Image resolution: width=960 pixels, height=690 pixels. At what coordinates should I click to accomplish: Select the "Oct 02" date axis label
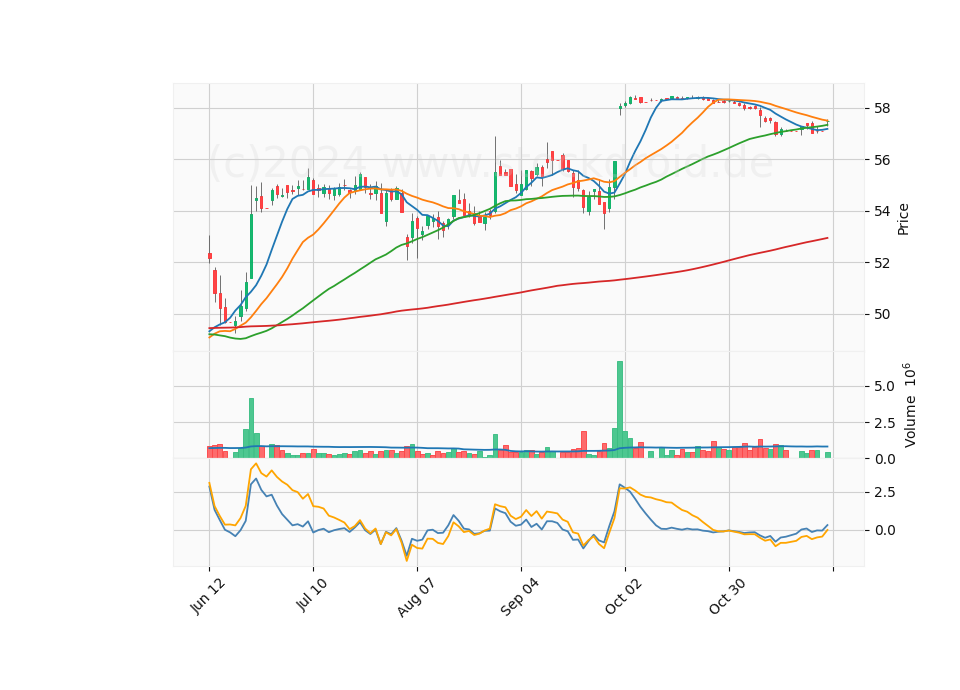[x=624, y=596]
